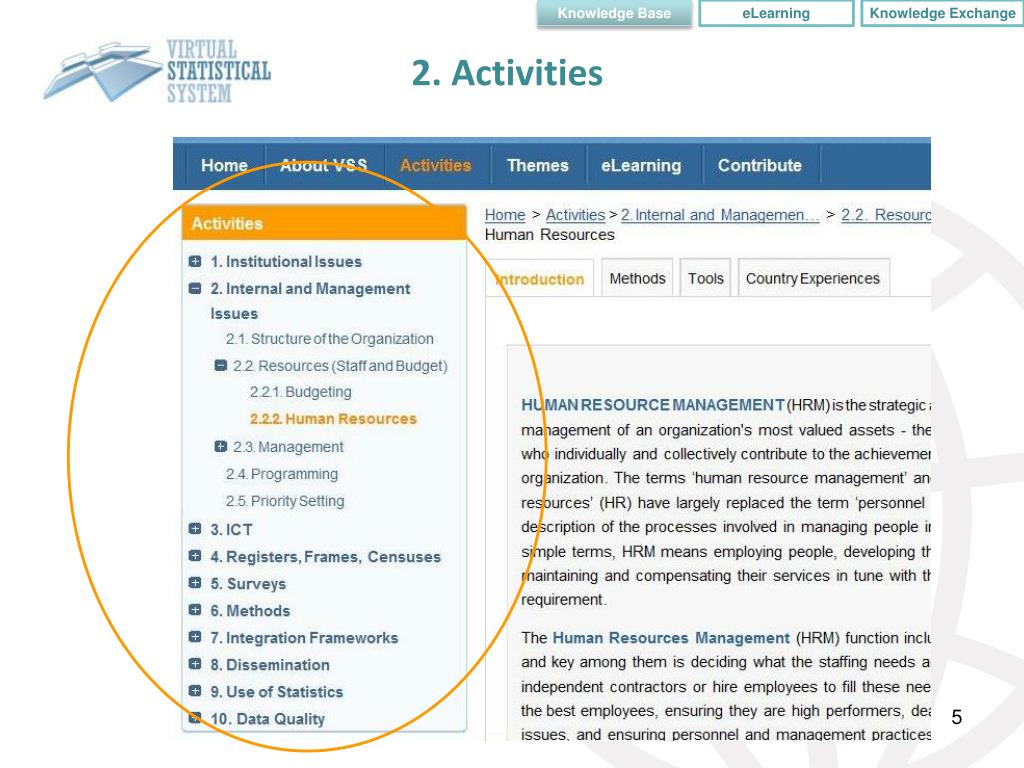
Task: Open the Country Experiences tab
Action: click(813, 278)
